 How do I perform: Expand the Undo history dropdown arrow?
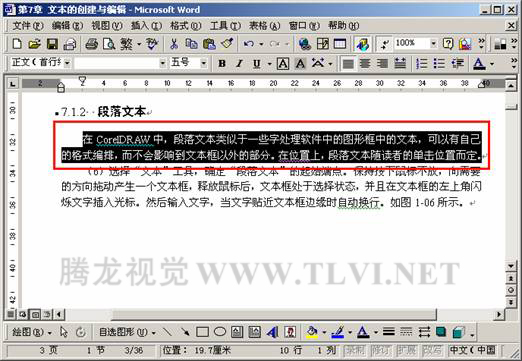pyautogui.click(x=261, y=44)
